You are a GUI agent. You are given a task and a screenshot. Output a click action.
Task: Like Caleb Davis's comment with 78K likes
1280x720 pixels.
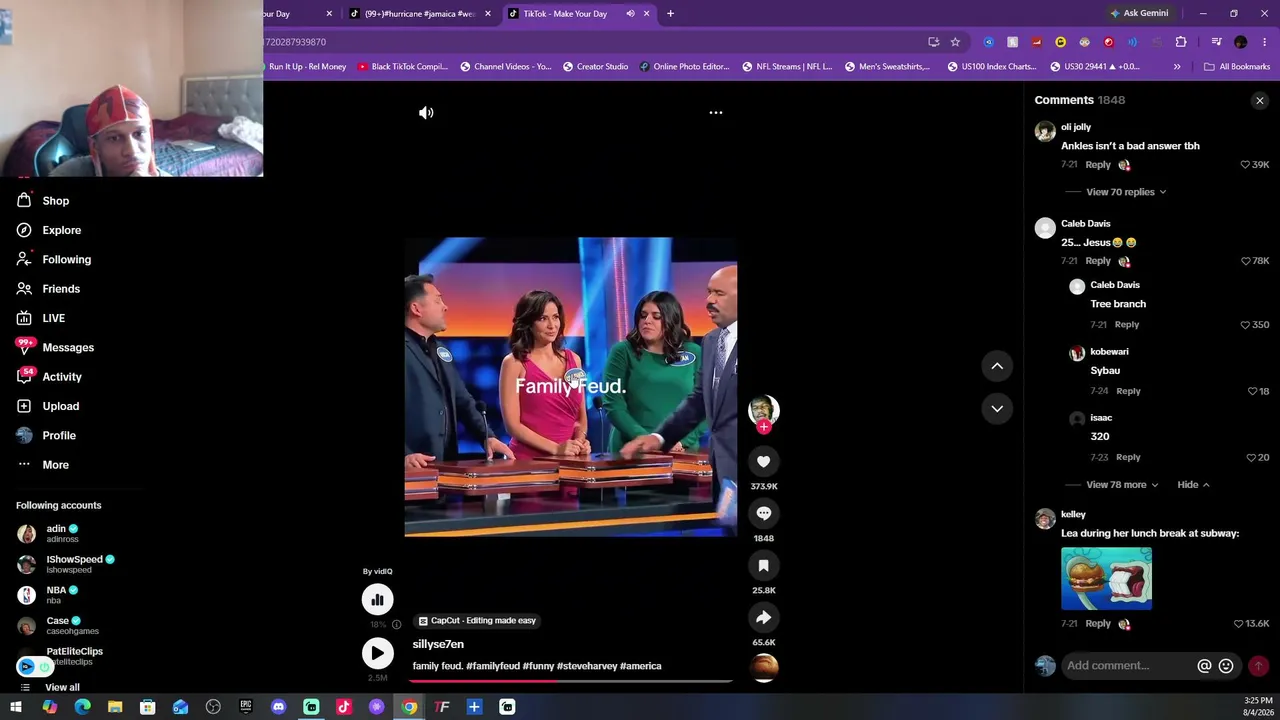(x=1245, y=261)
